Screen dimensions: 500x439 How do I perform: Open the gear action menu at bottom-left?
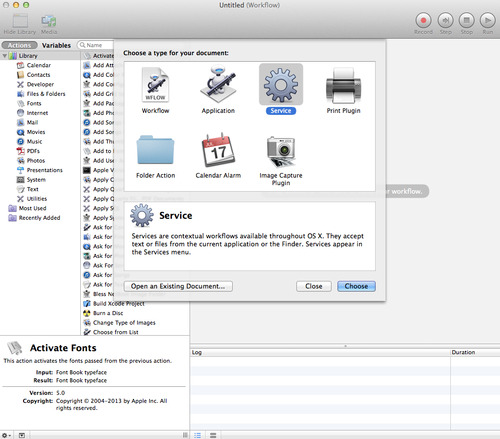pyautogui.click(x=6, y=435)
